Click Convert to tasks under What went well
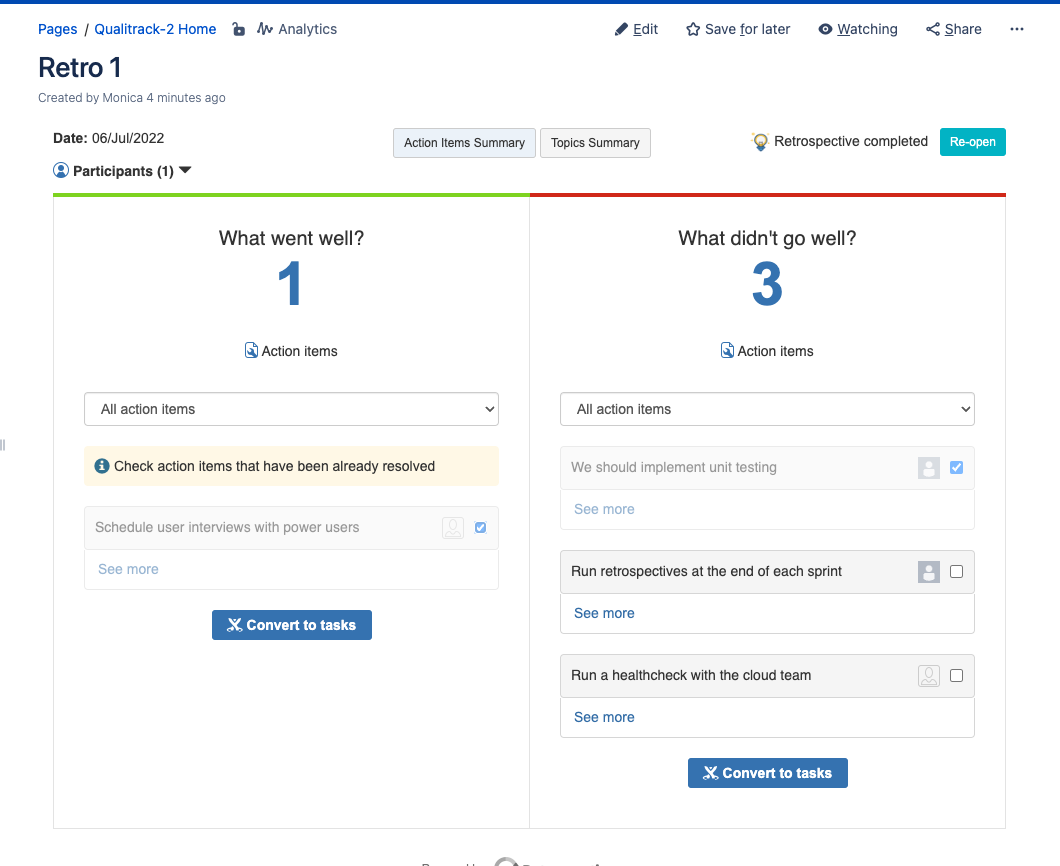 (291, 625)
